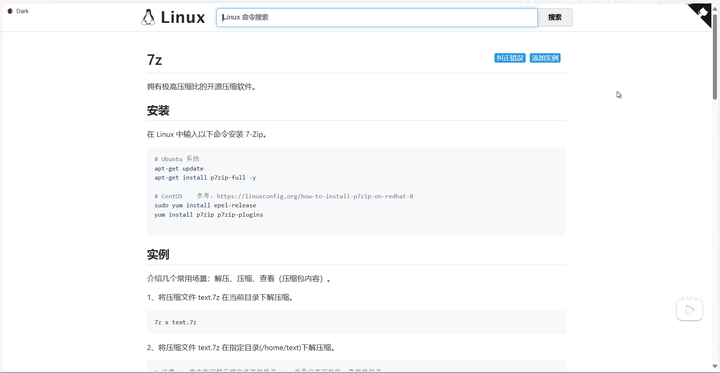Click the bilibili play watermark button

689,309
